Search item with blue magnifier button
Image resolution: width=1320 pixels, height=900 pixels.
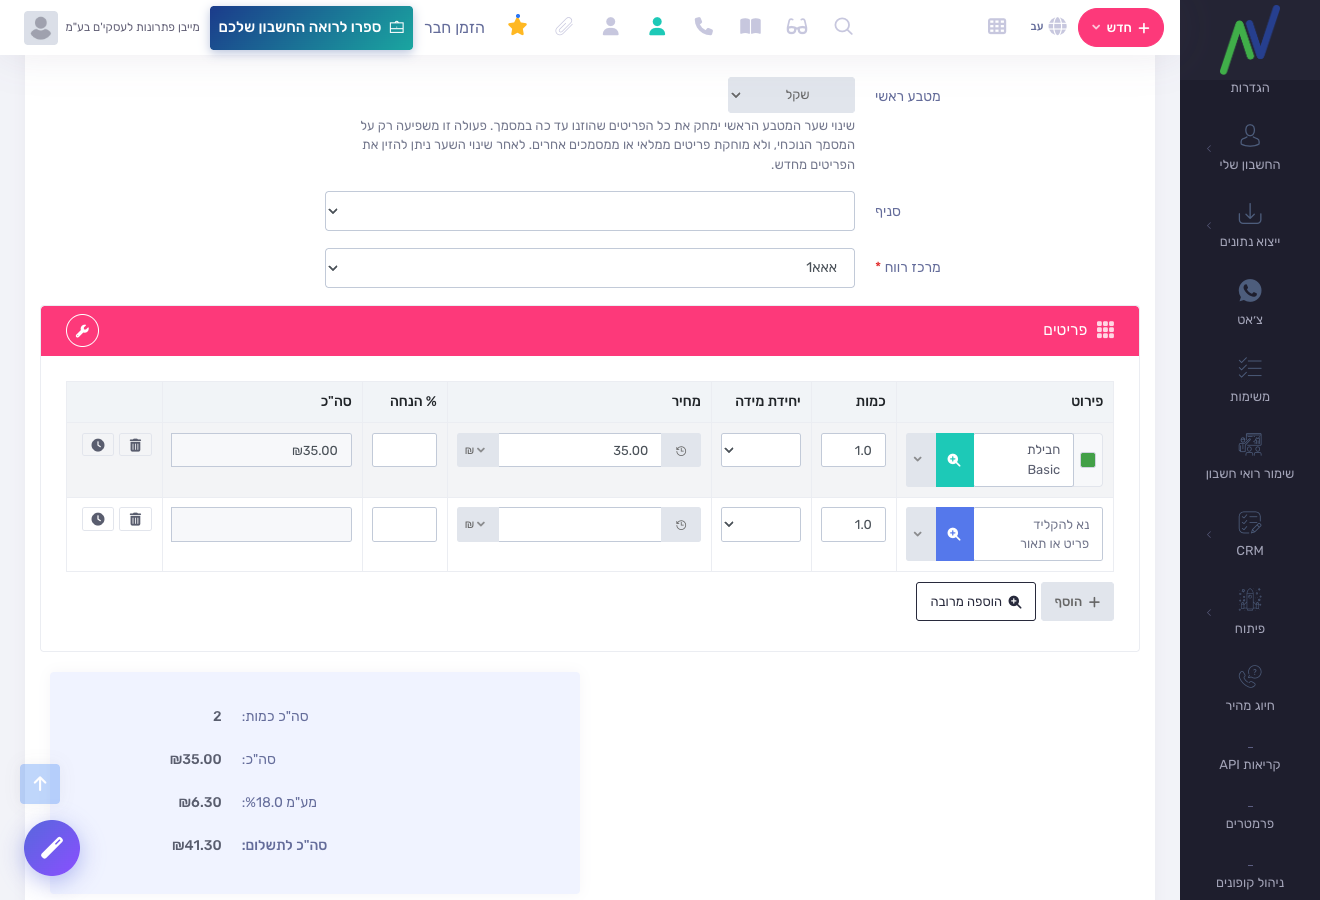click(955, 534)
